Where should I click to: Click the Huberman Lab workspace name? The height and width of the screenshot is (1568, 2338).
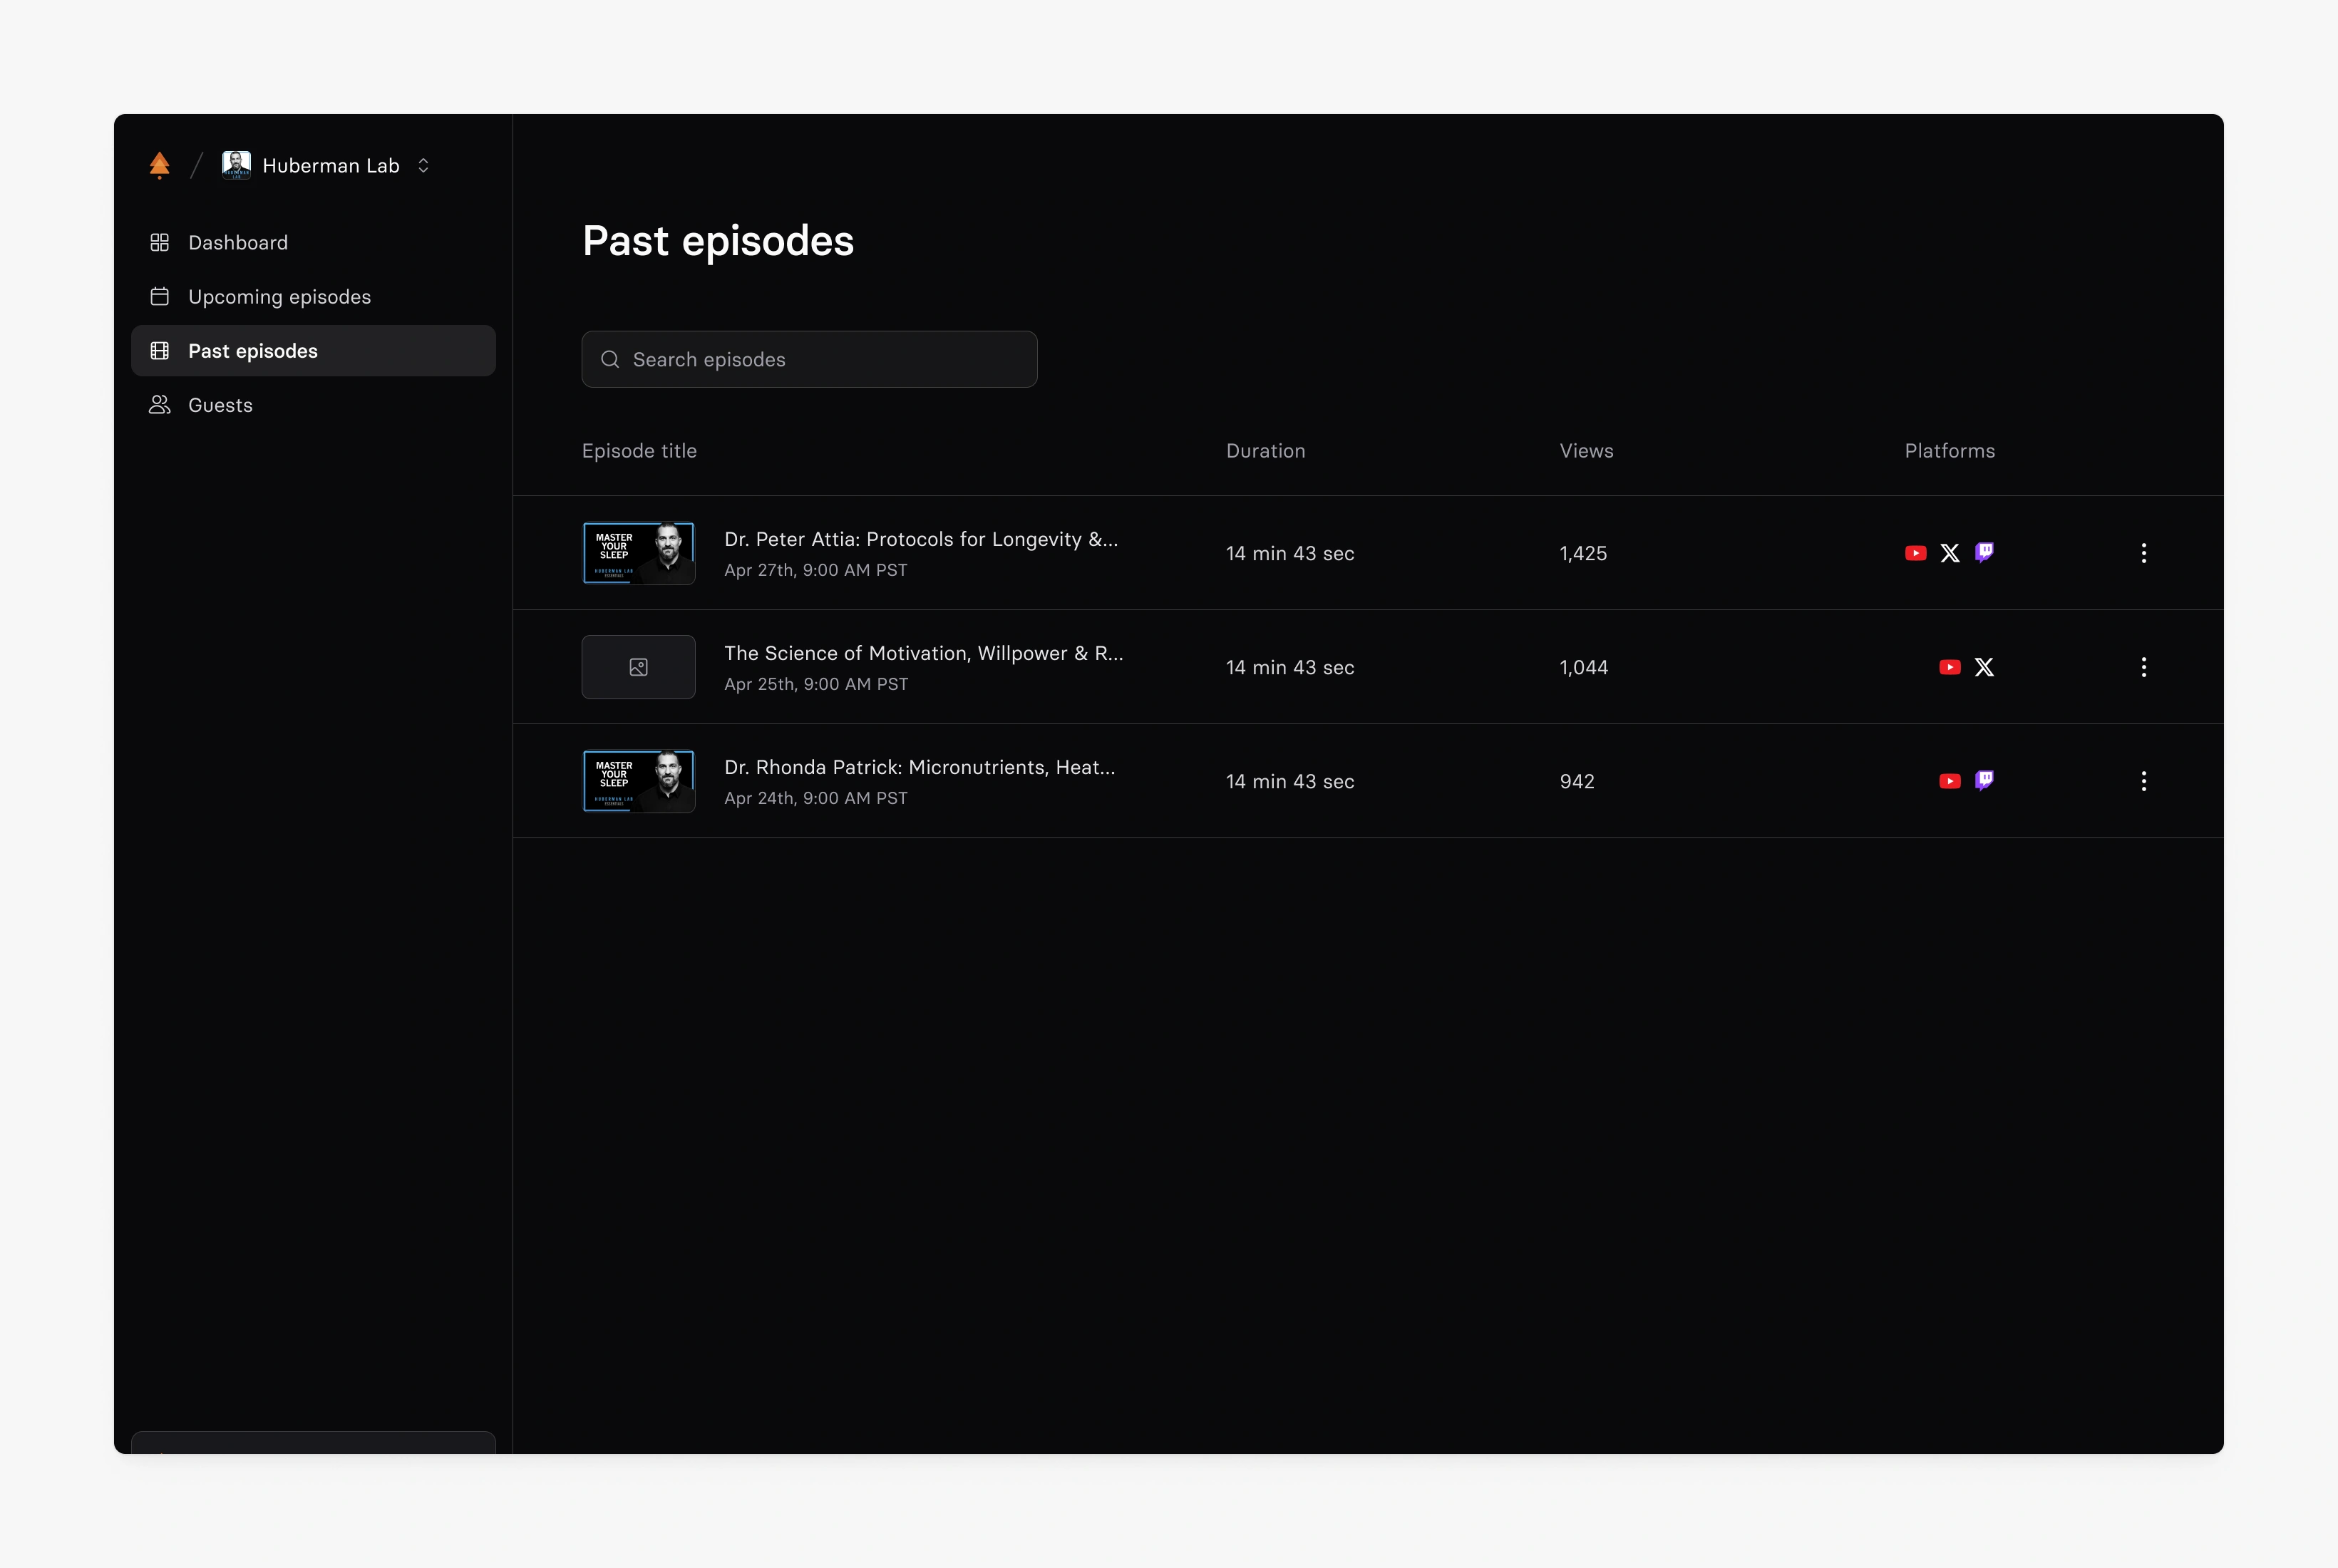331,166
